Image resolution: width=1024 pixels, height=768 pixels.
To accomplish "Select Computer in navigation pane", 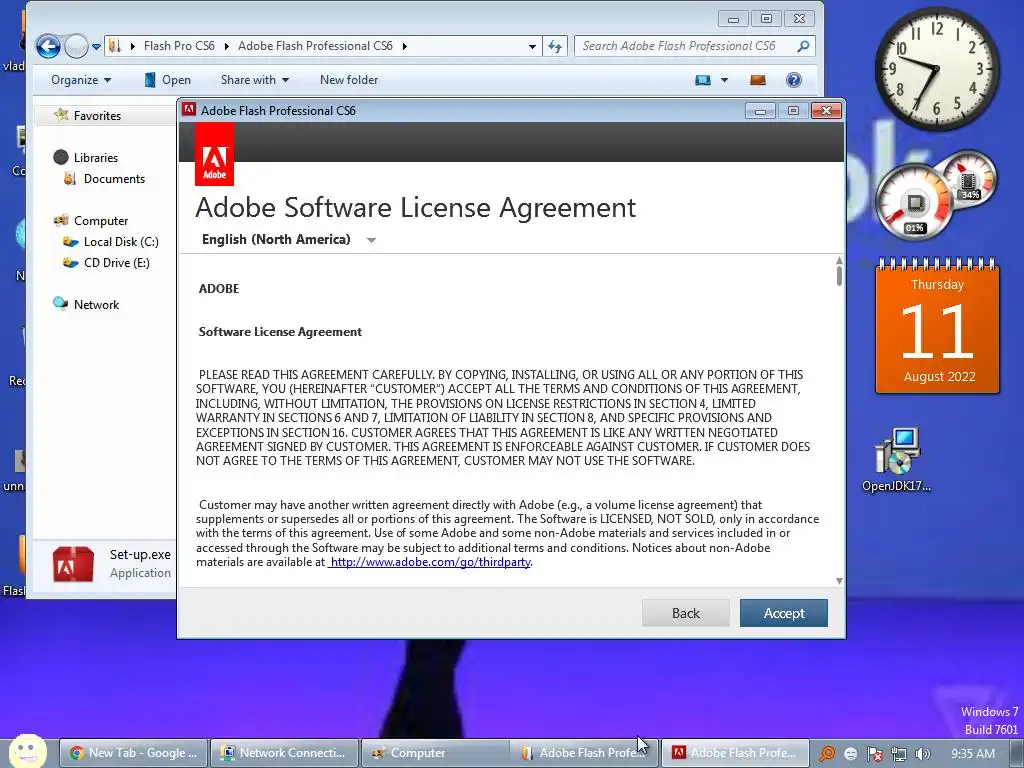I will pos(101,221).
